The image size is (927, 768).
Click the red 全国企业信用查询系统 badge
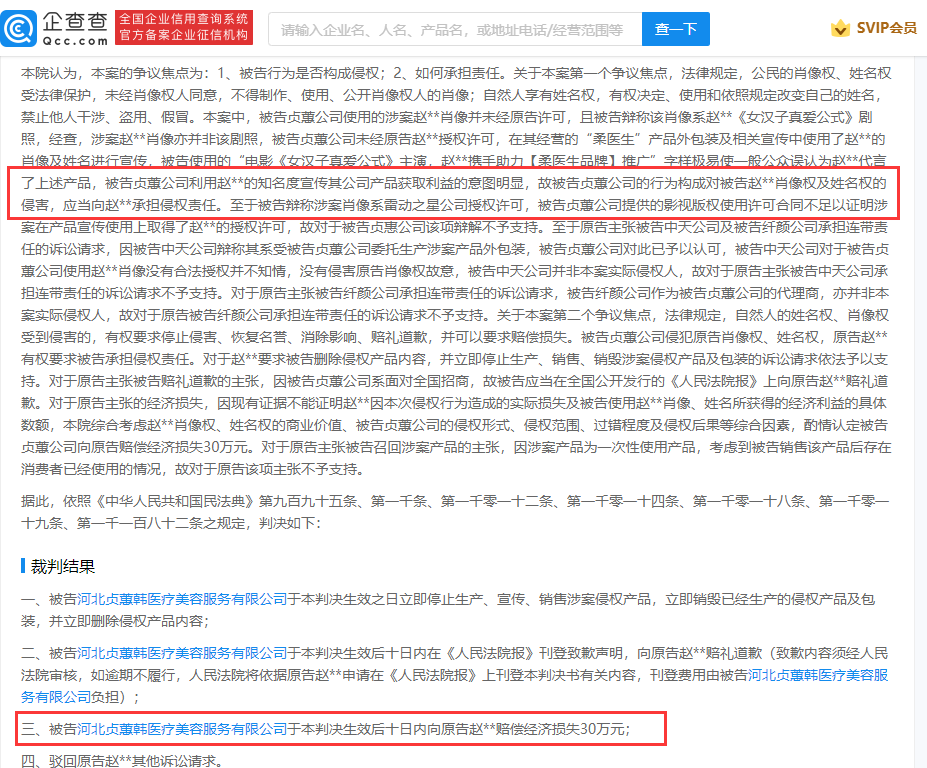pyautogui.click(x=184, y=27)
